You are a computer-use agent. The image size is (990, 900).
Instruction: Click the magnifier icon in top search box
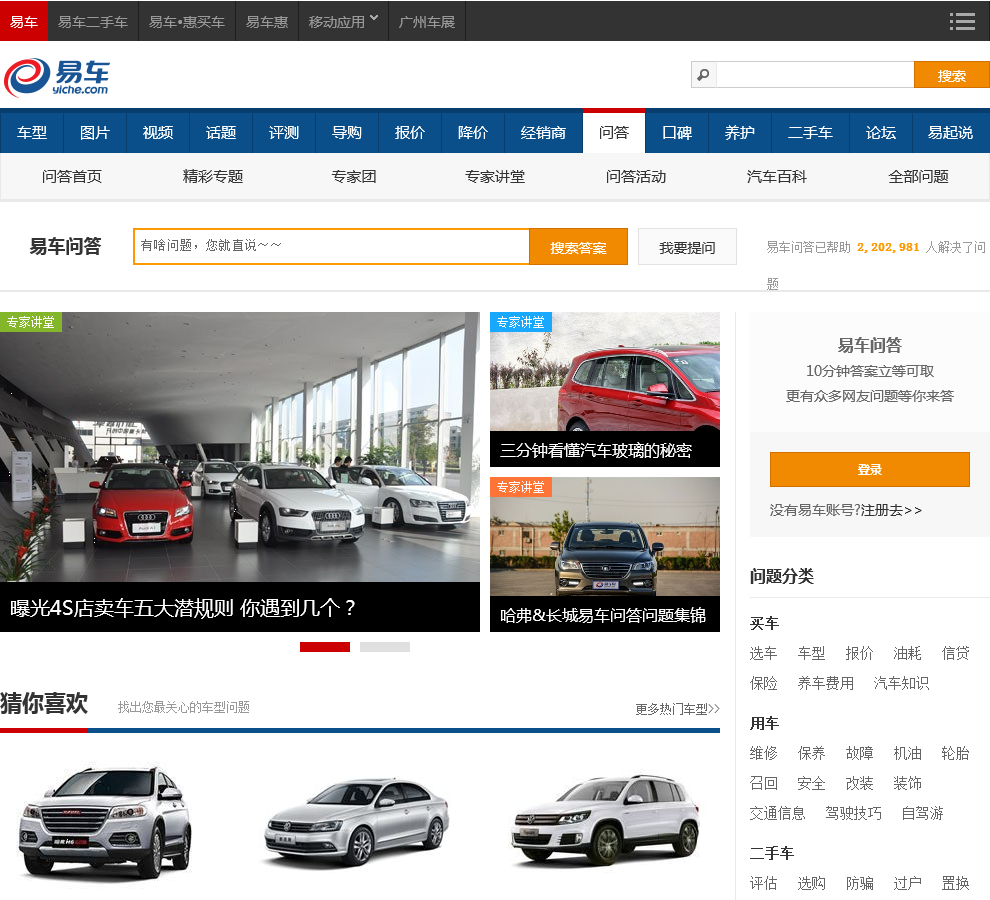click(x=703, y=75)
